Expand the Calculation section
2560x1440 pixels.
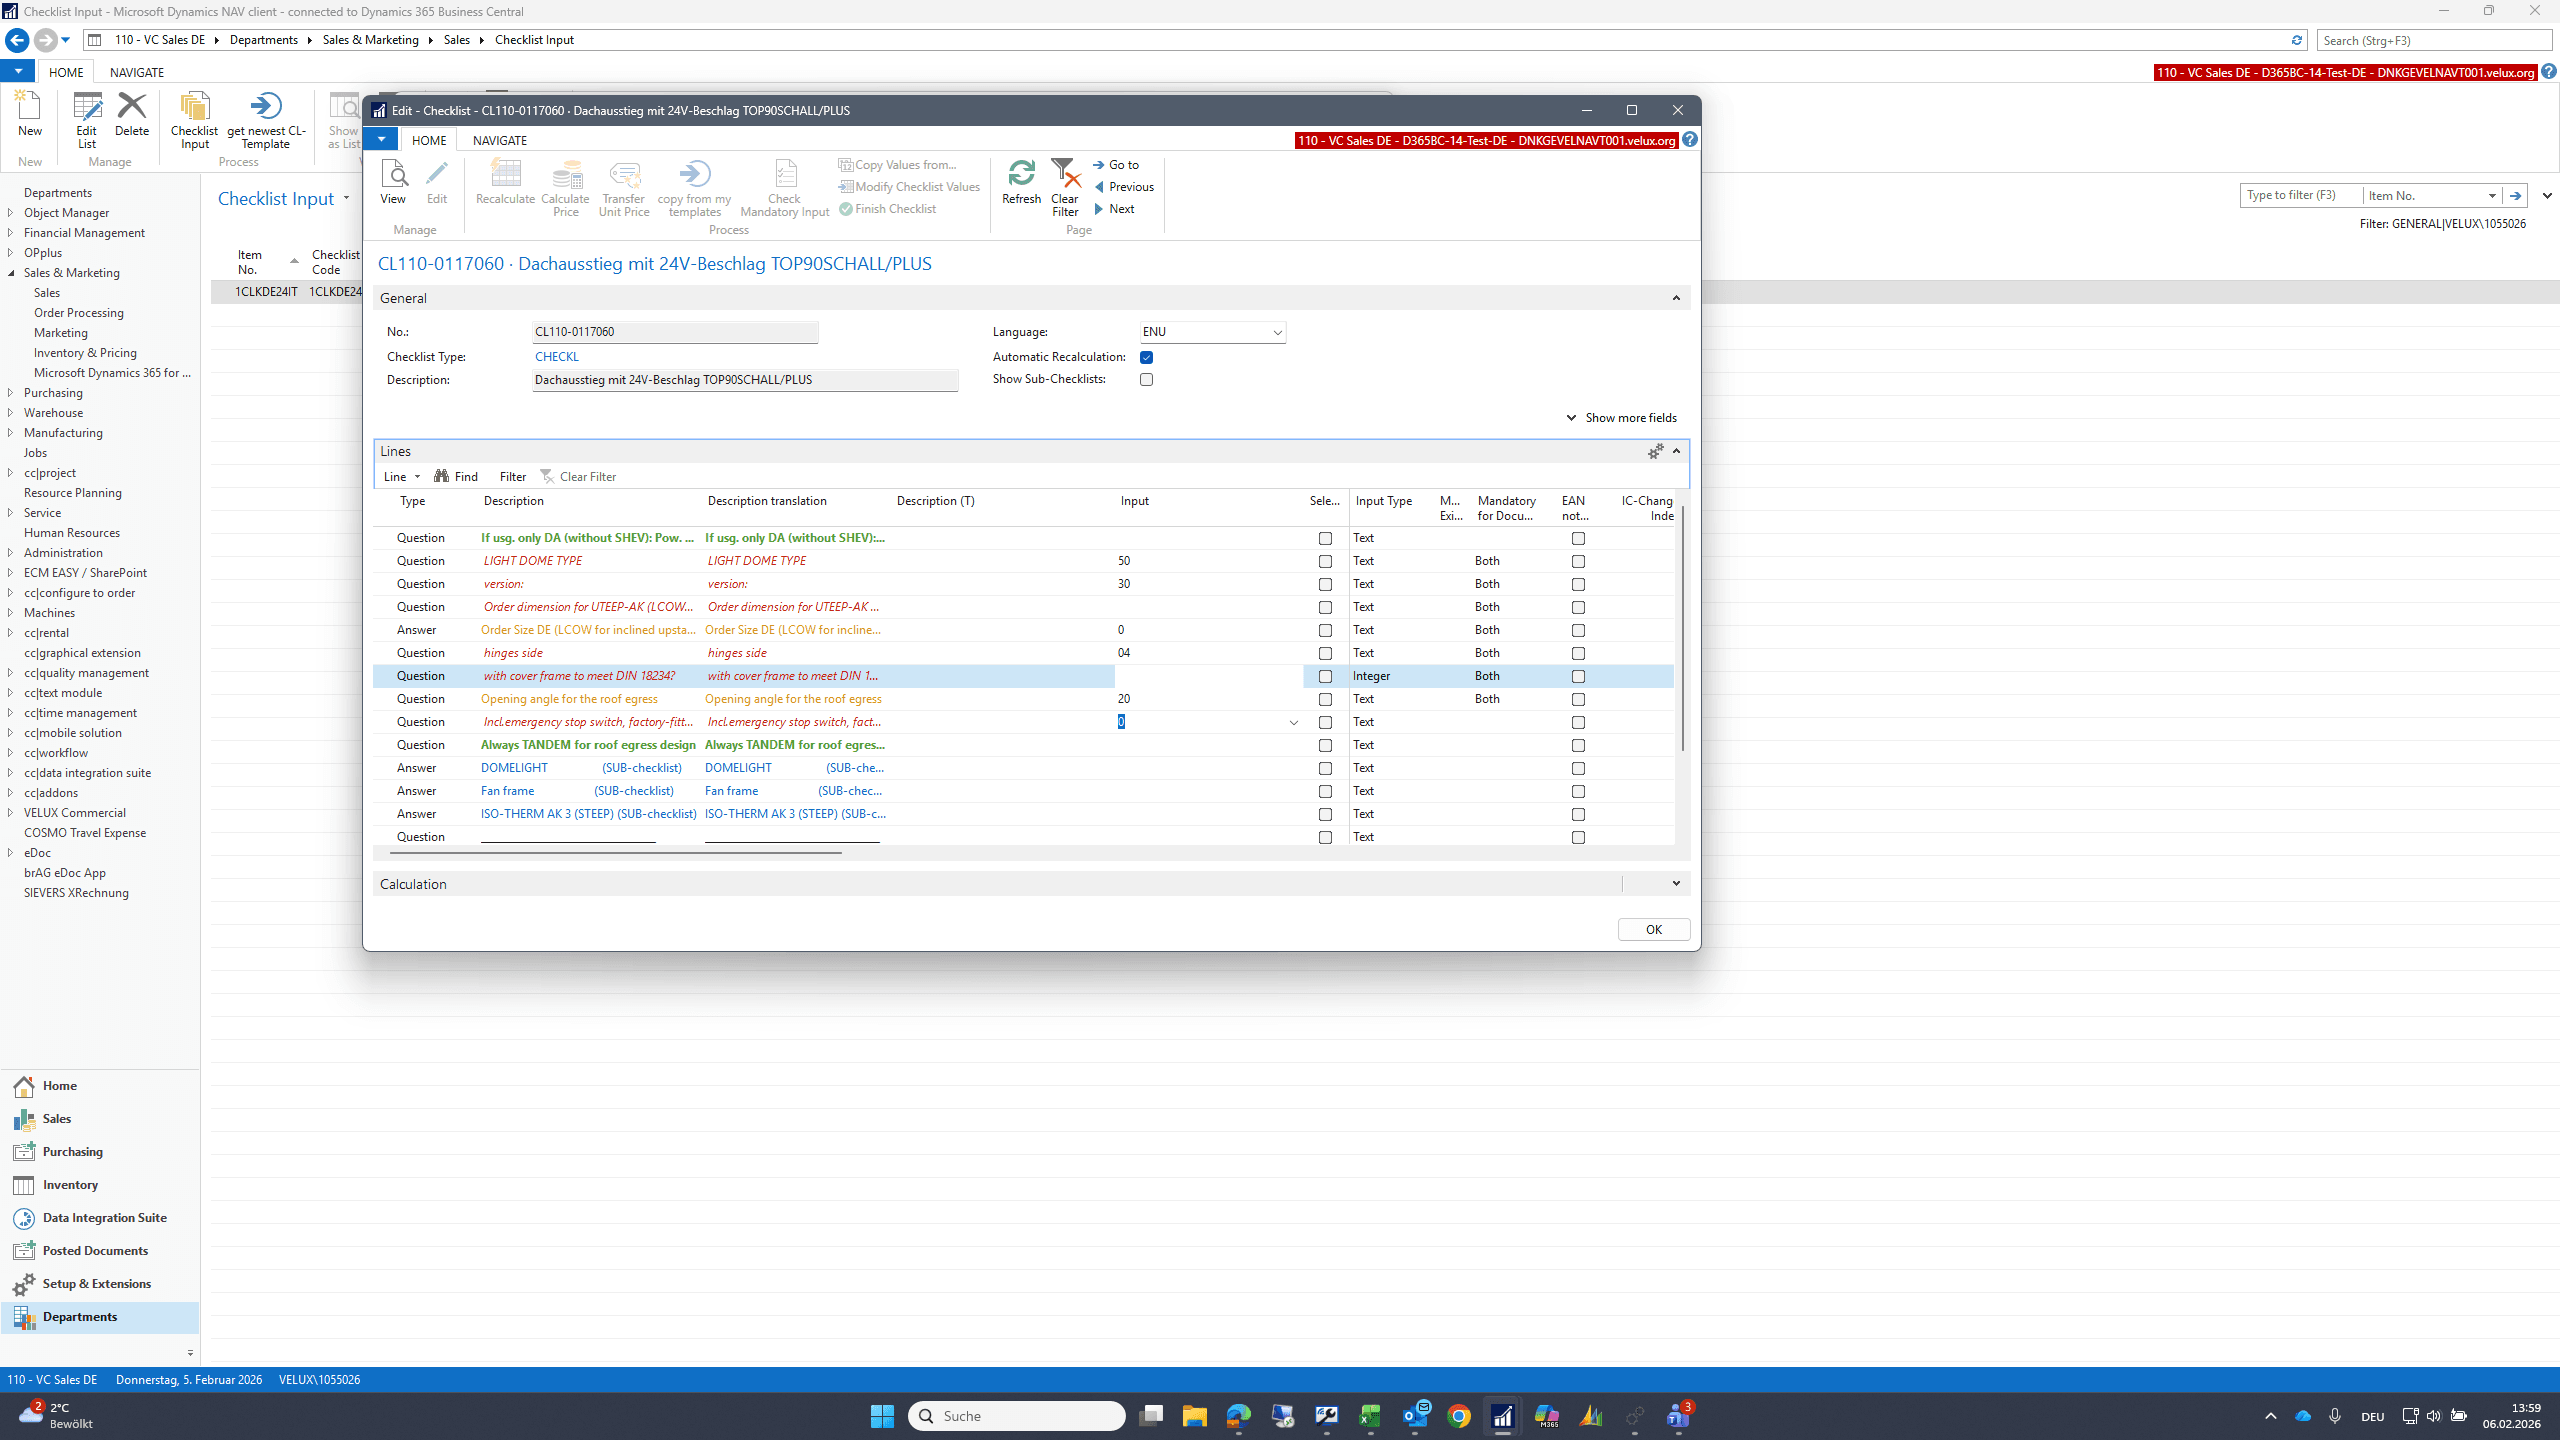pyautogui.click(x=1676, y=884)
